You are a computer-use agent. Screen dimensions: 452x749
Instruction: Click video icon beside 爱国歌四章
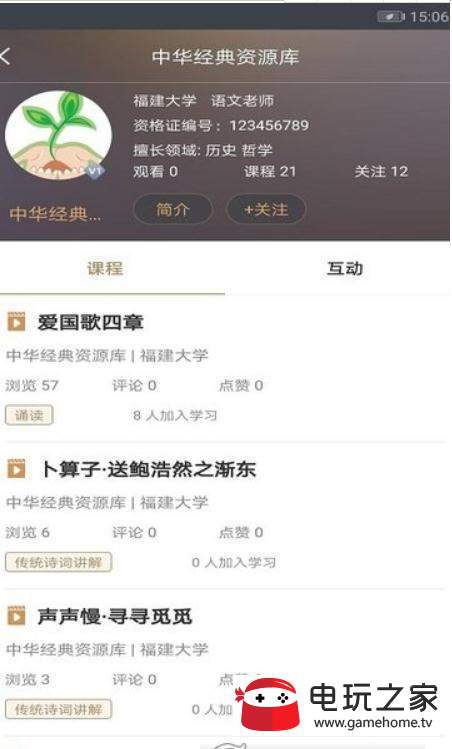click(16, 322)
